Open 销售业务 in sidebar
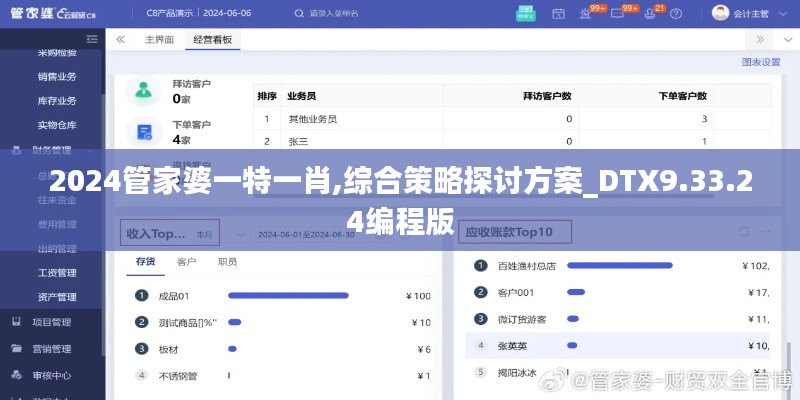This screenshot has height=400, width=800. (57, 77)
